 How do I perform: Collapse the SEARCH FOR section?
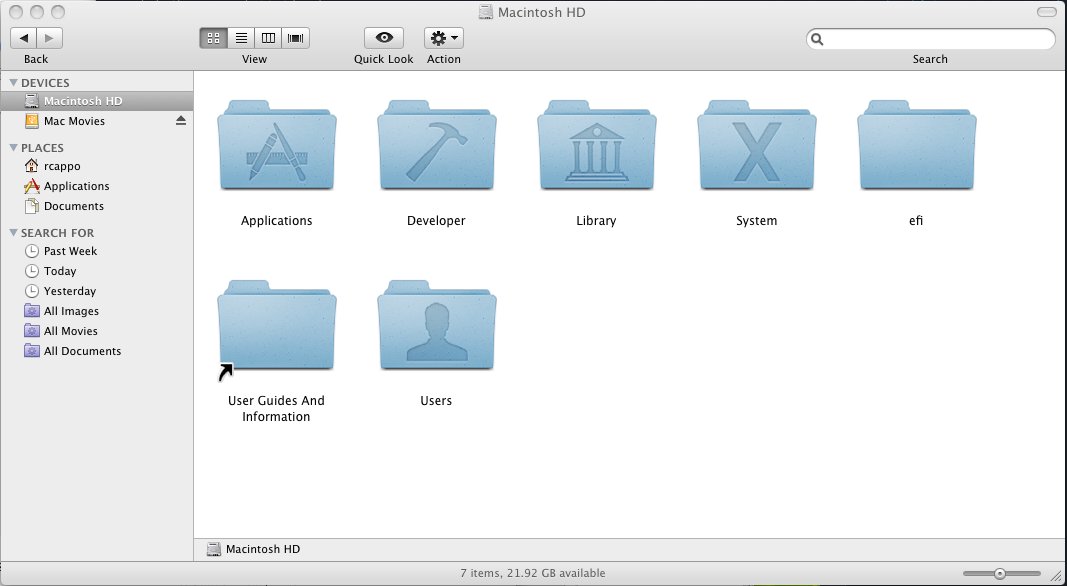[14, 233]
